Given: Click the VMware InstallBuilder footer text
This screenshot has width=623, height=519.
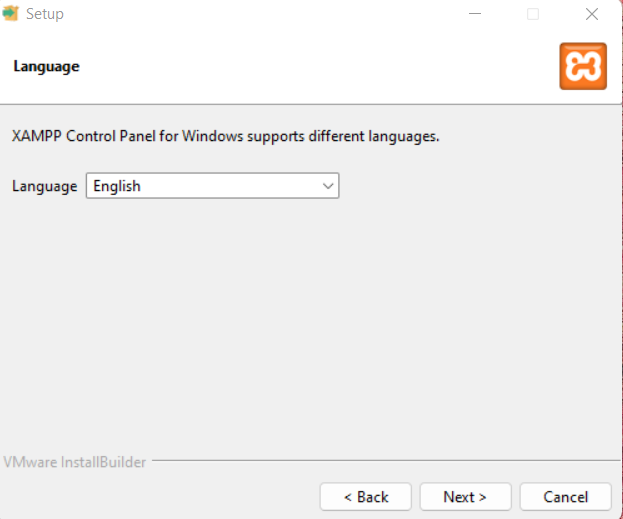Looking at the screenshot, I should [75, 462].
